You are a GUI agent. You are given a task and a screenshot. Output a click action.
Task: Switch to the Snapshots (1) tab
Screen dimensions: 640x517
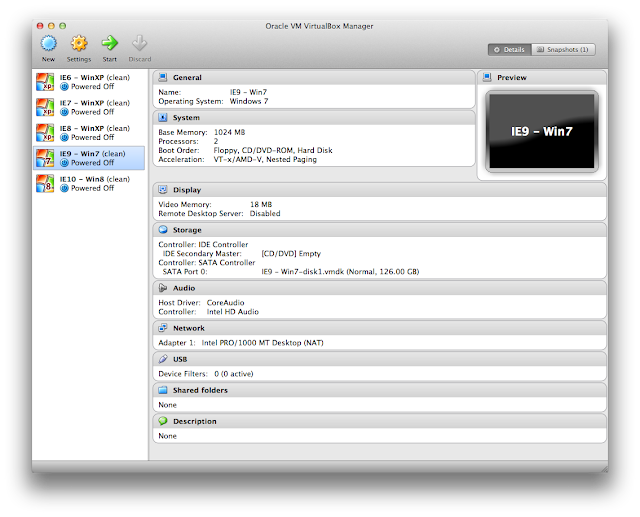[563, 49]
